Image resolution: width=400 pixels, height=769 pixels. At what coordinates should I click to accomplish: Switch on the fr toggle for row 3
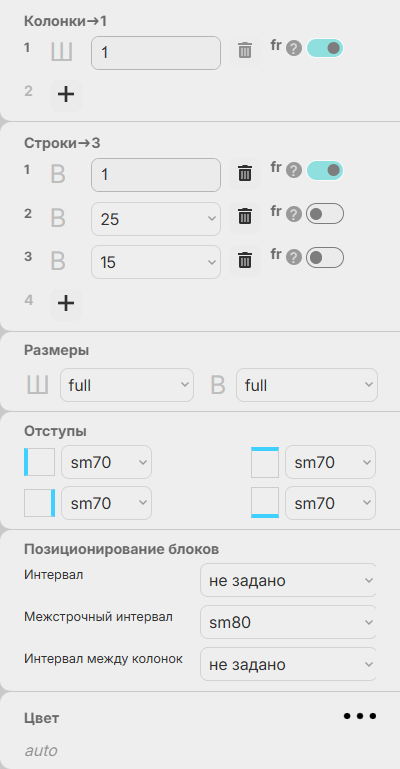click(325, 258)
